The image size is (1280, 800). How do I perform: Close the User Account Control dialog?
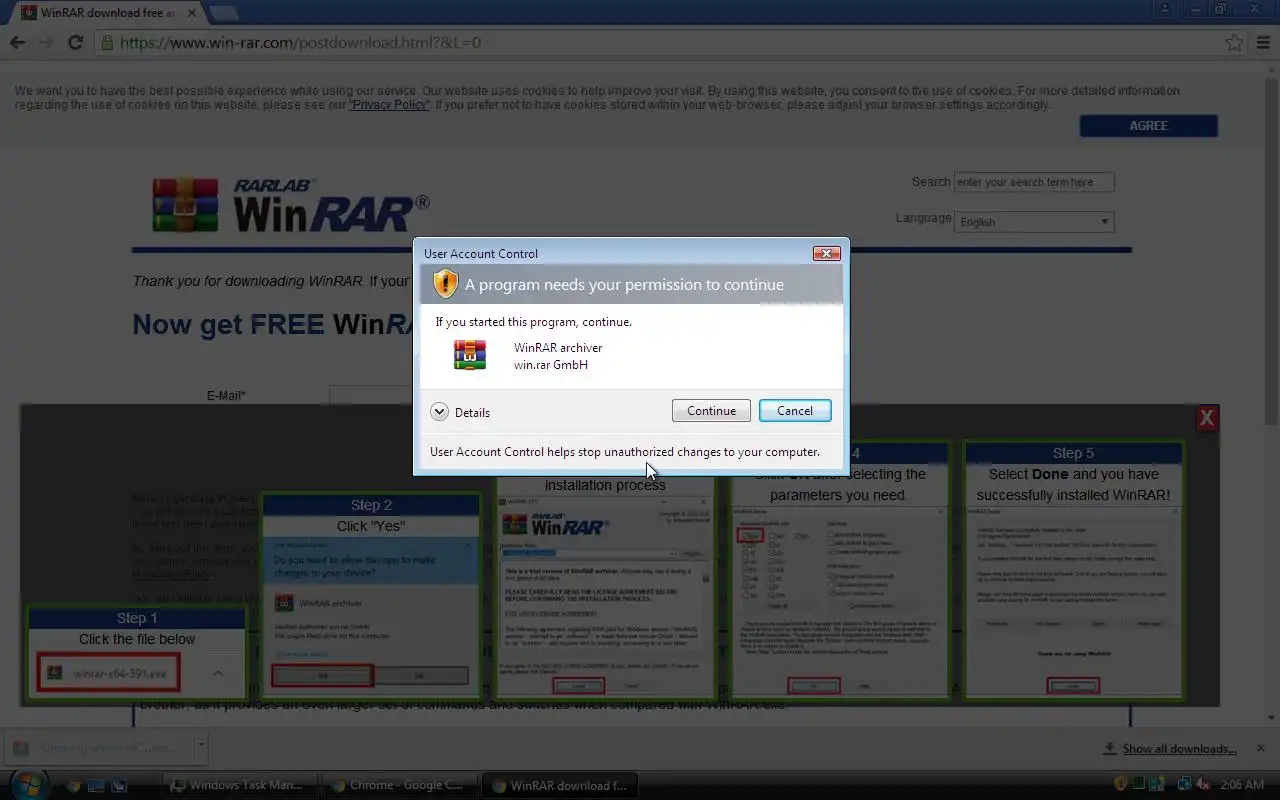tap(826, 253)
